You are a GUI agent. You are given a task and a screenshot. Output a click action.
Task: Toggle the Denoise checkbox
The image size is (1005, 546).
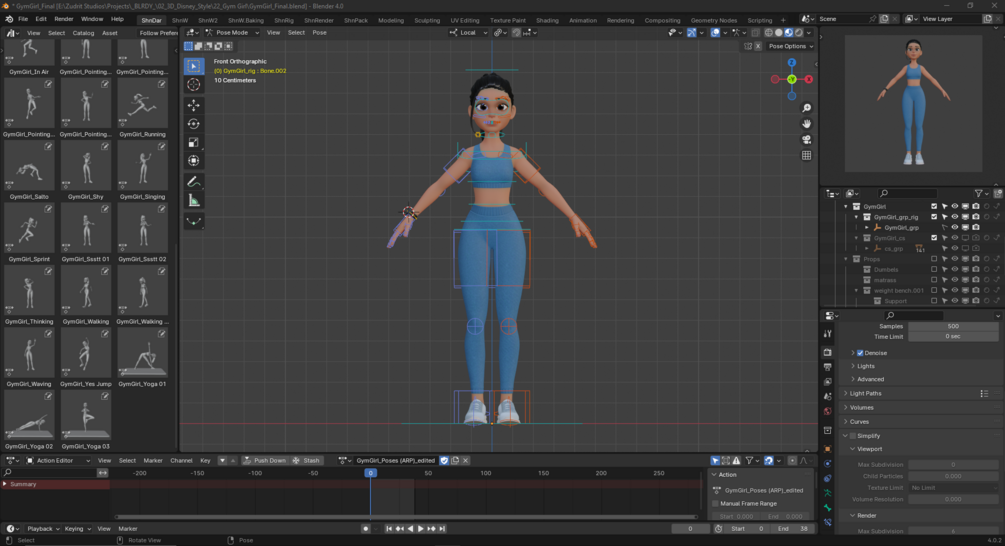[860, 352]
